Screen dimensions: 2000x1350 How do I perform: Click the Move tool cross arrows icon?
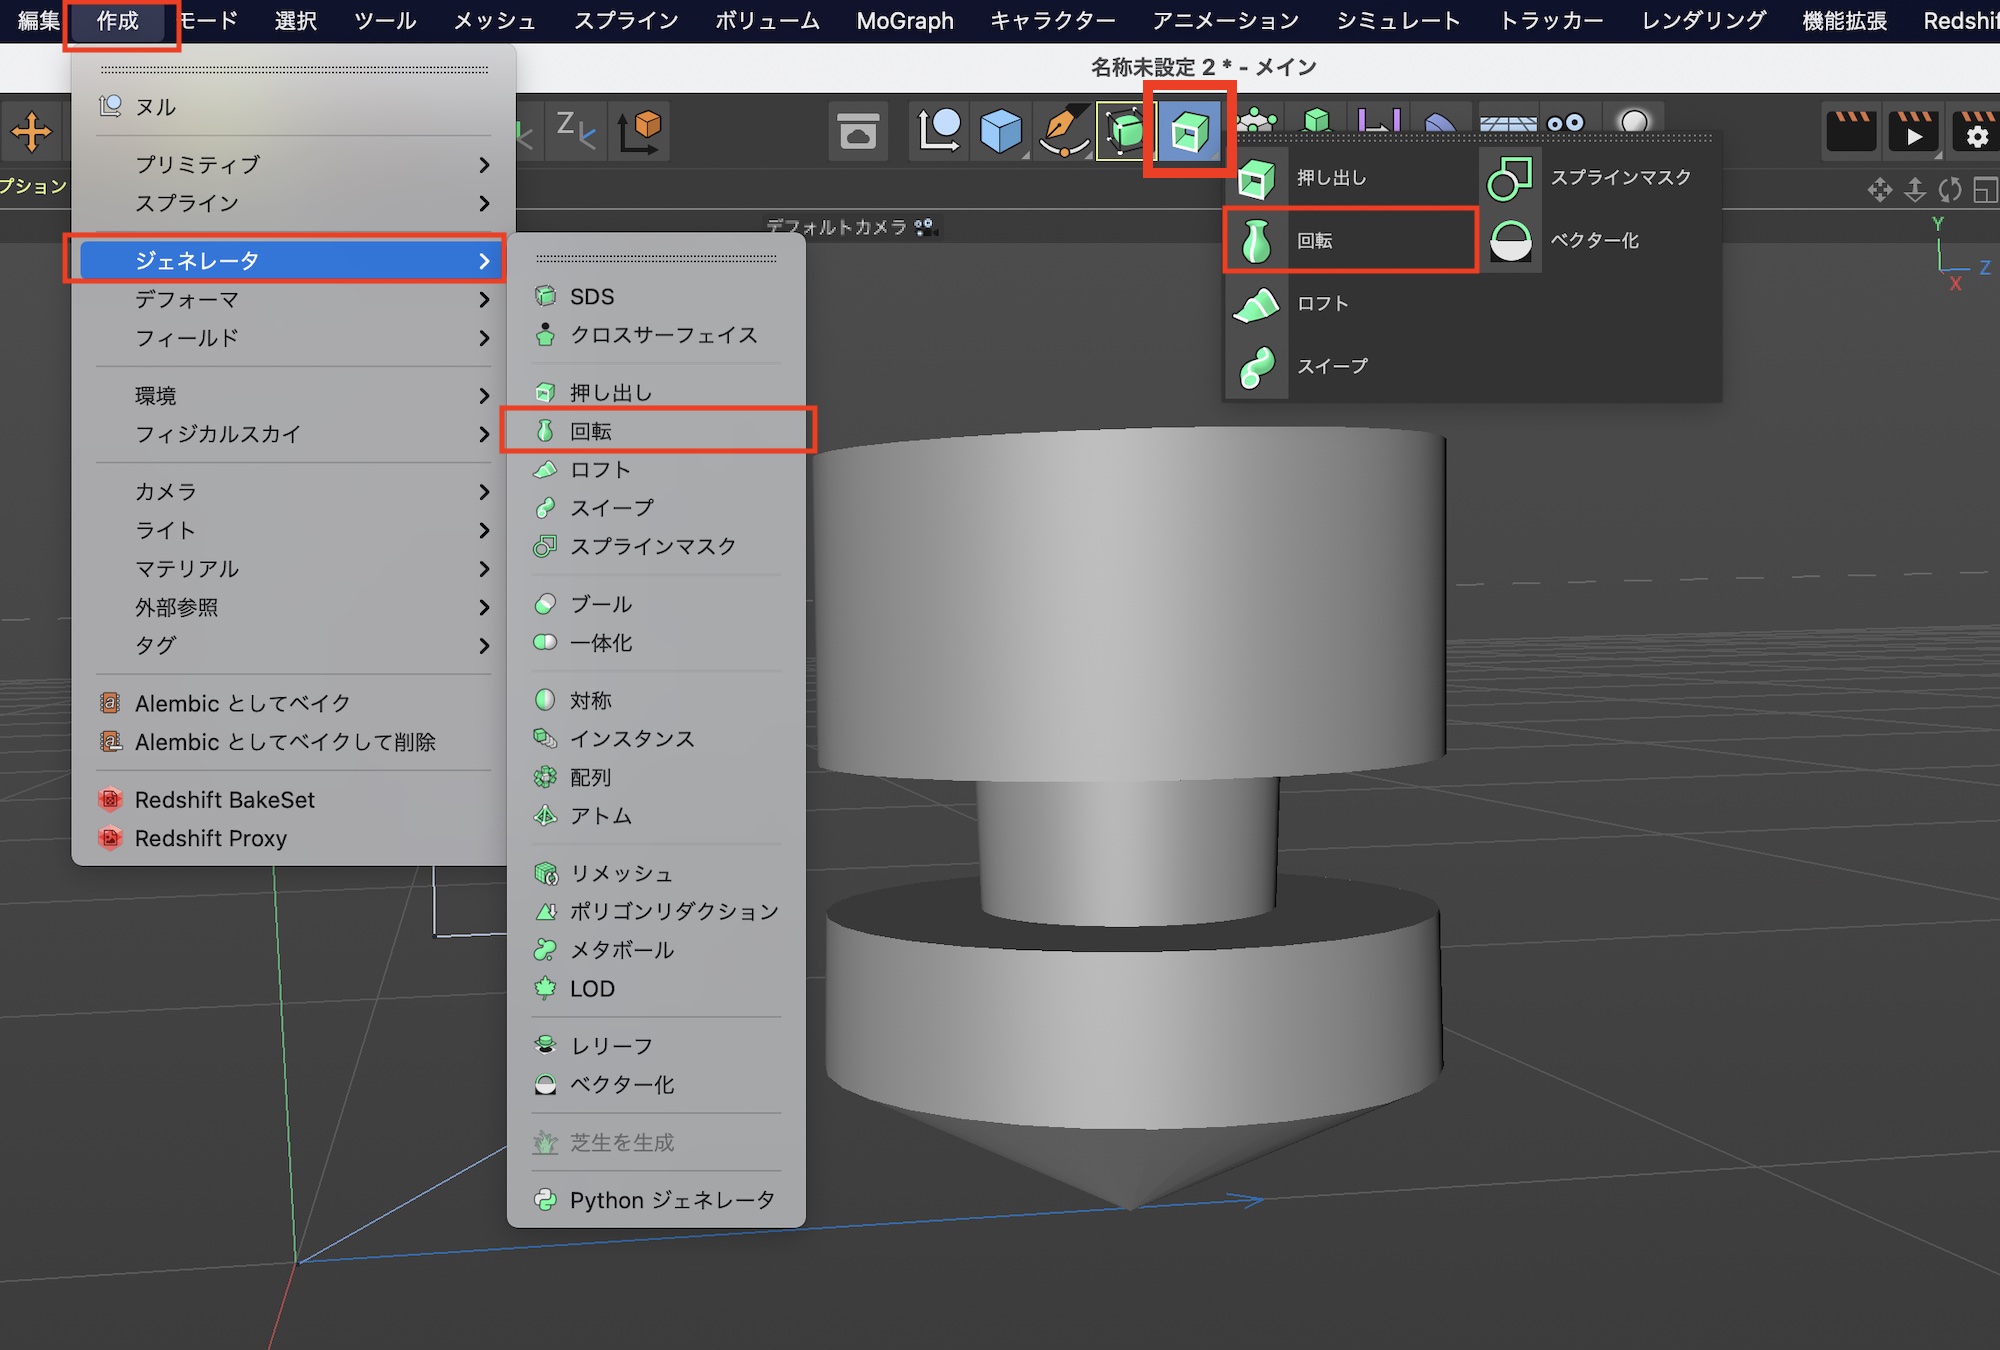coord(31,131)
